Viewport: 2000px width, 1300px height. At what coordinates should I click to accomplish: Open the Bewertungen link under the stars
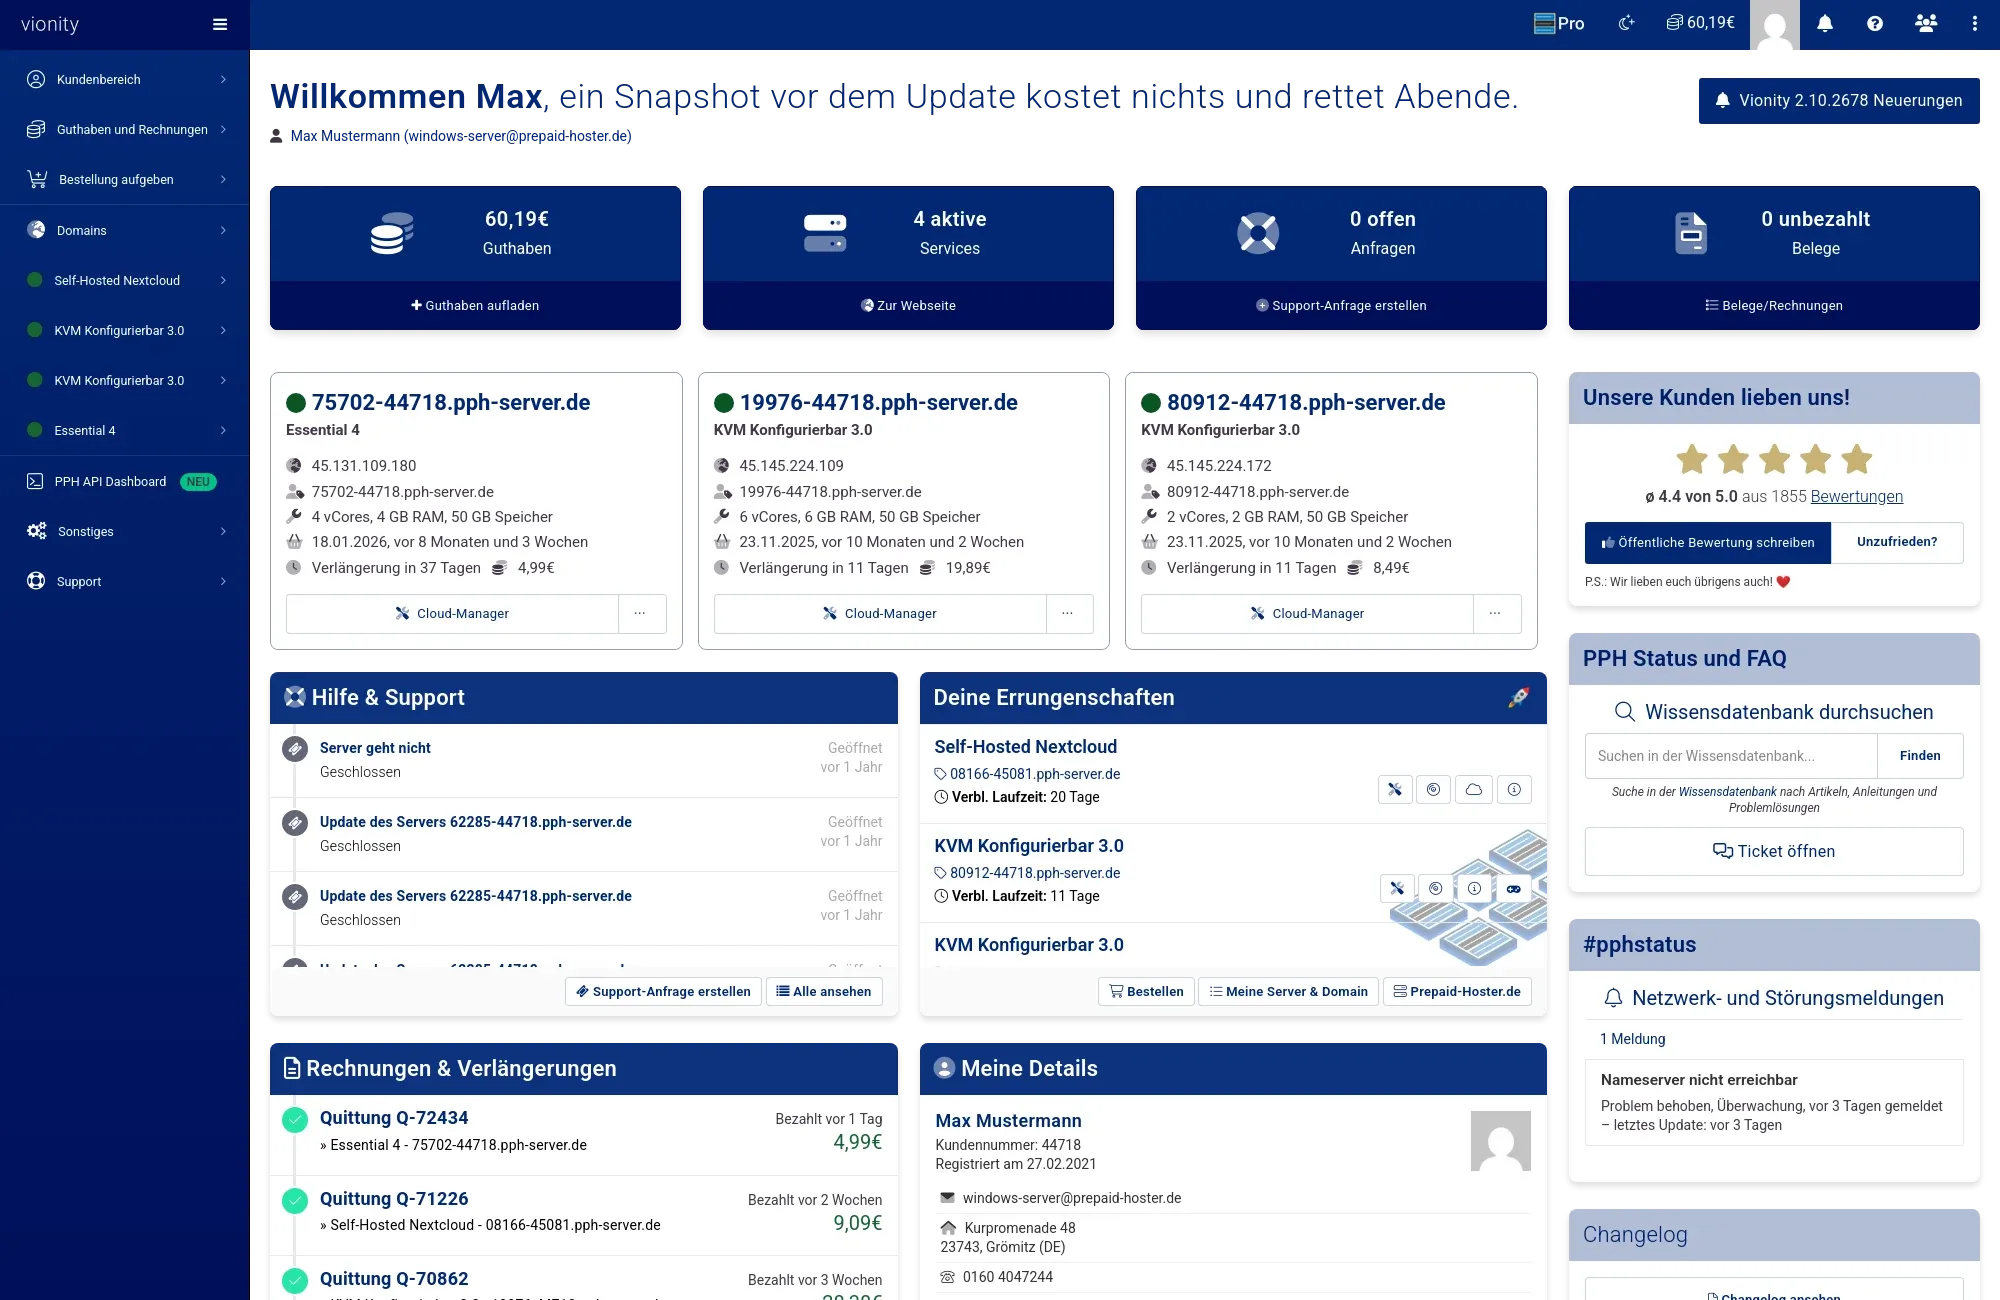point(1856,497)
